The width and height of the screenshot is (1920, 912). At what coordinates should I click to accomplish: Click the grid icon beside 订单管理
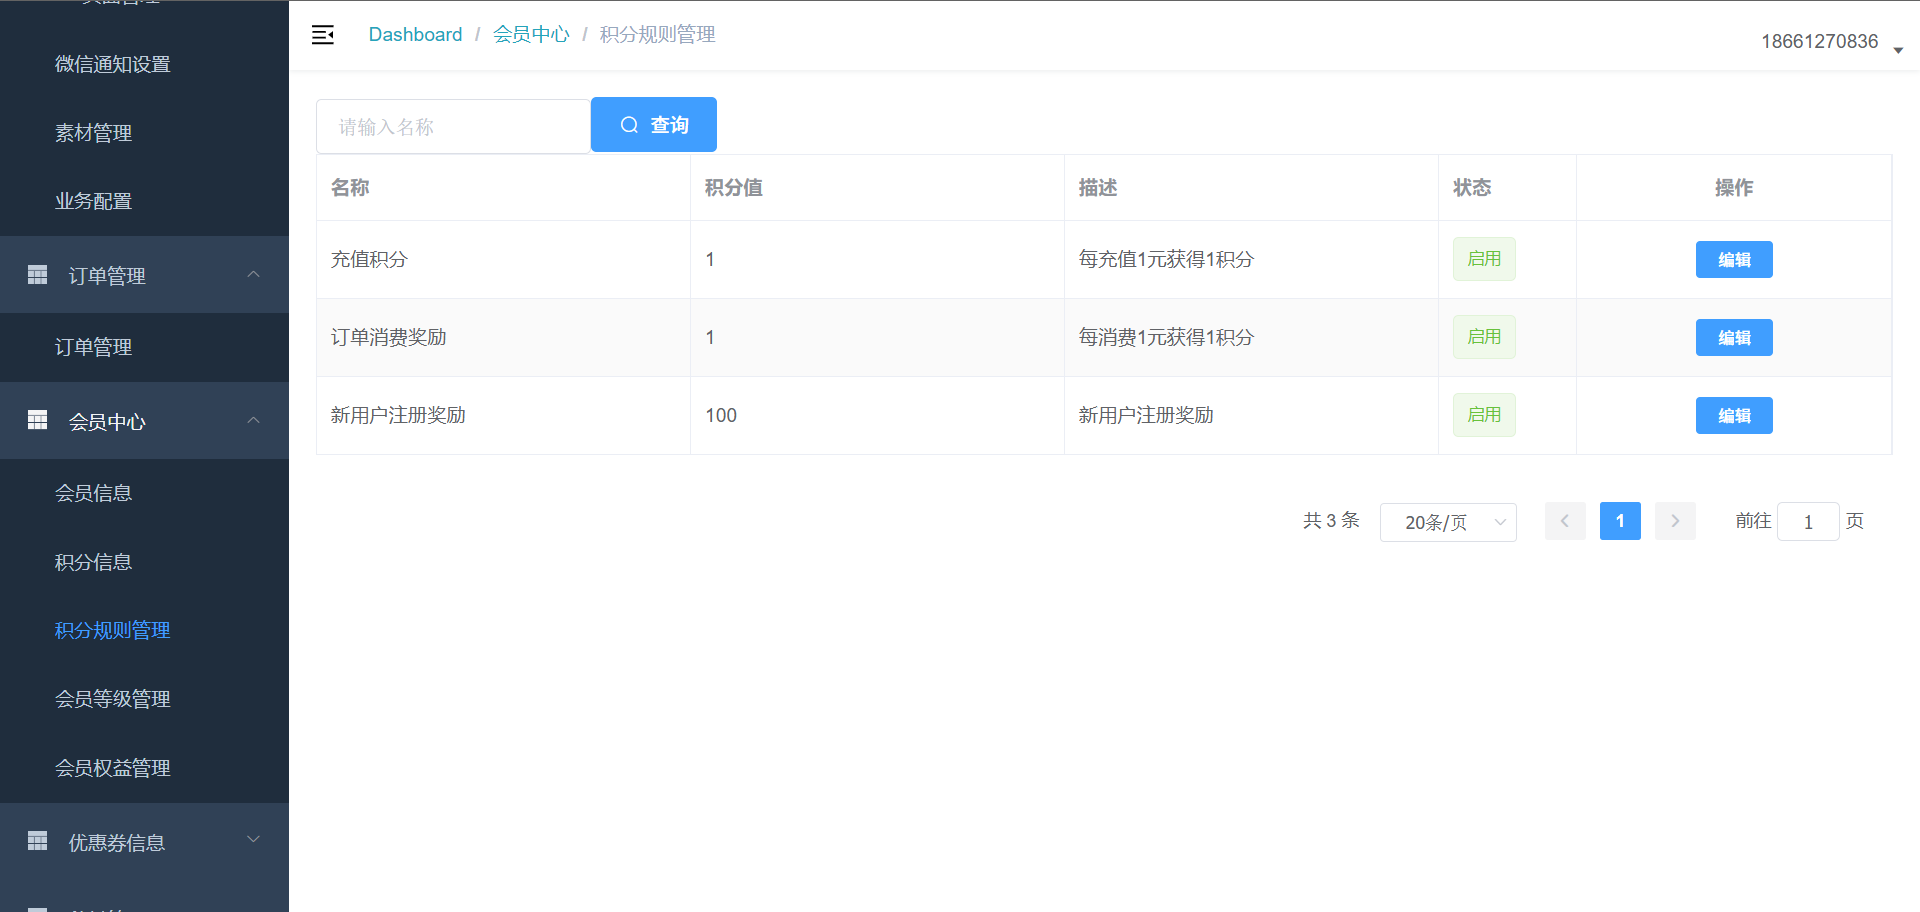38,275
